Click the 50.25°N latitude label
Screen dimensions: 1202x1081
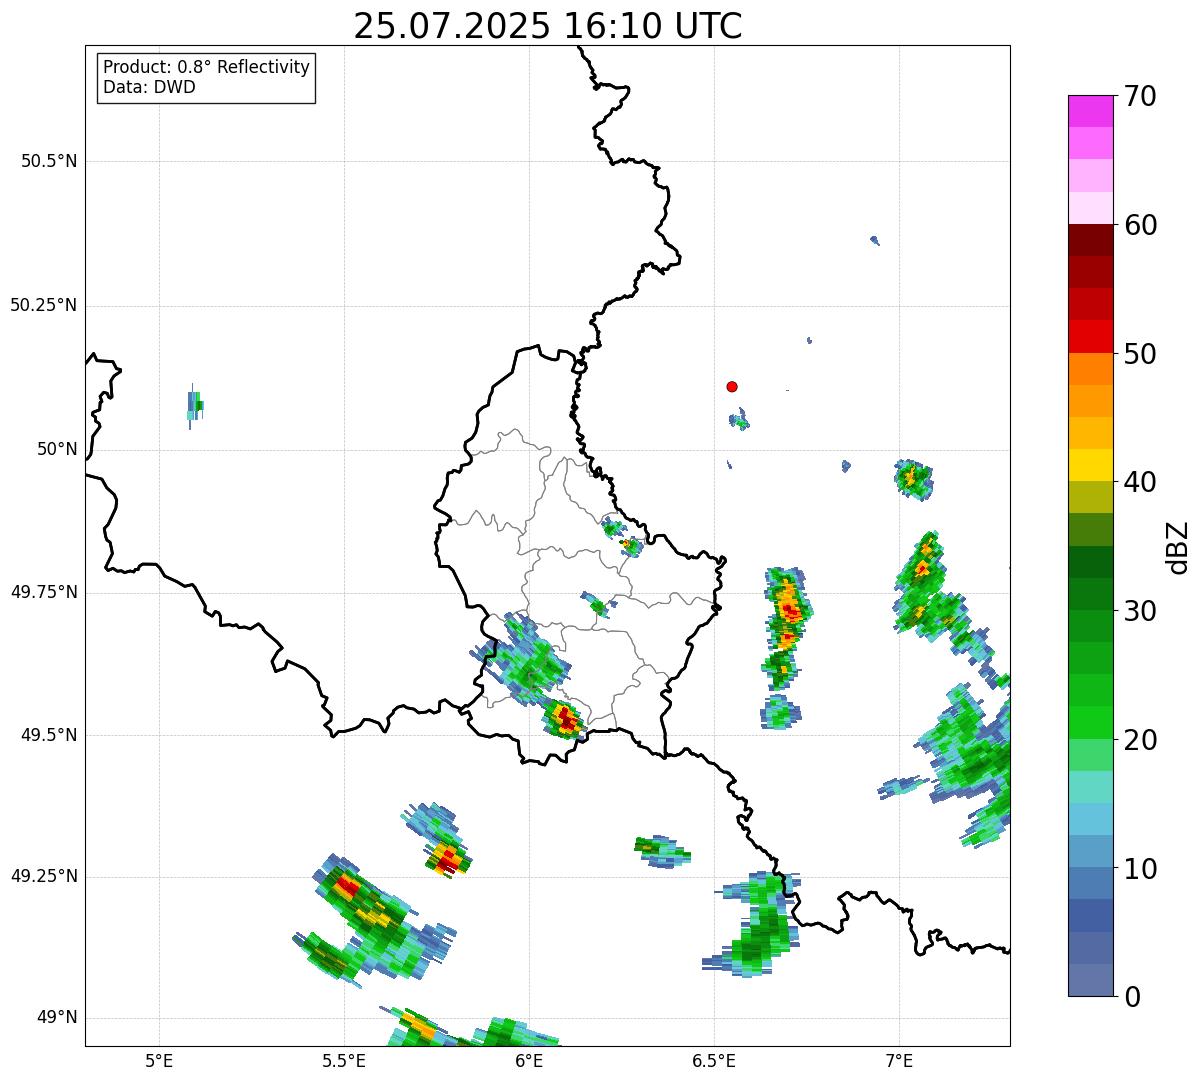[44, 305]
